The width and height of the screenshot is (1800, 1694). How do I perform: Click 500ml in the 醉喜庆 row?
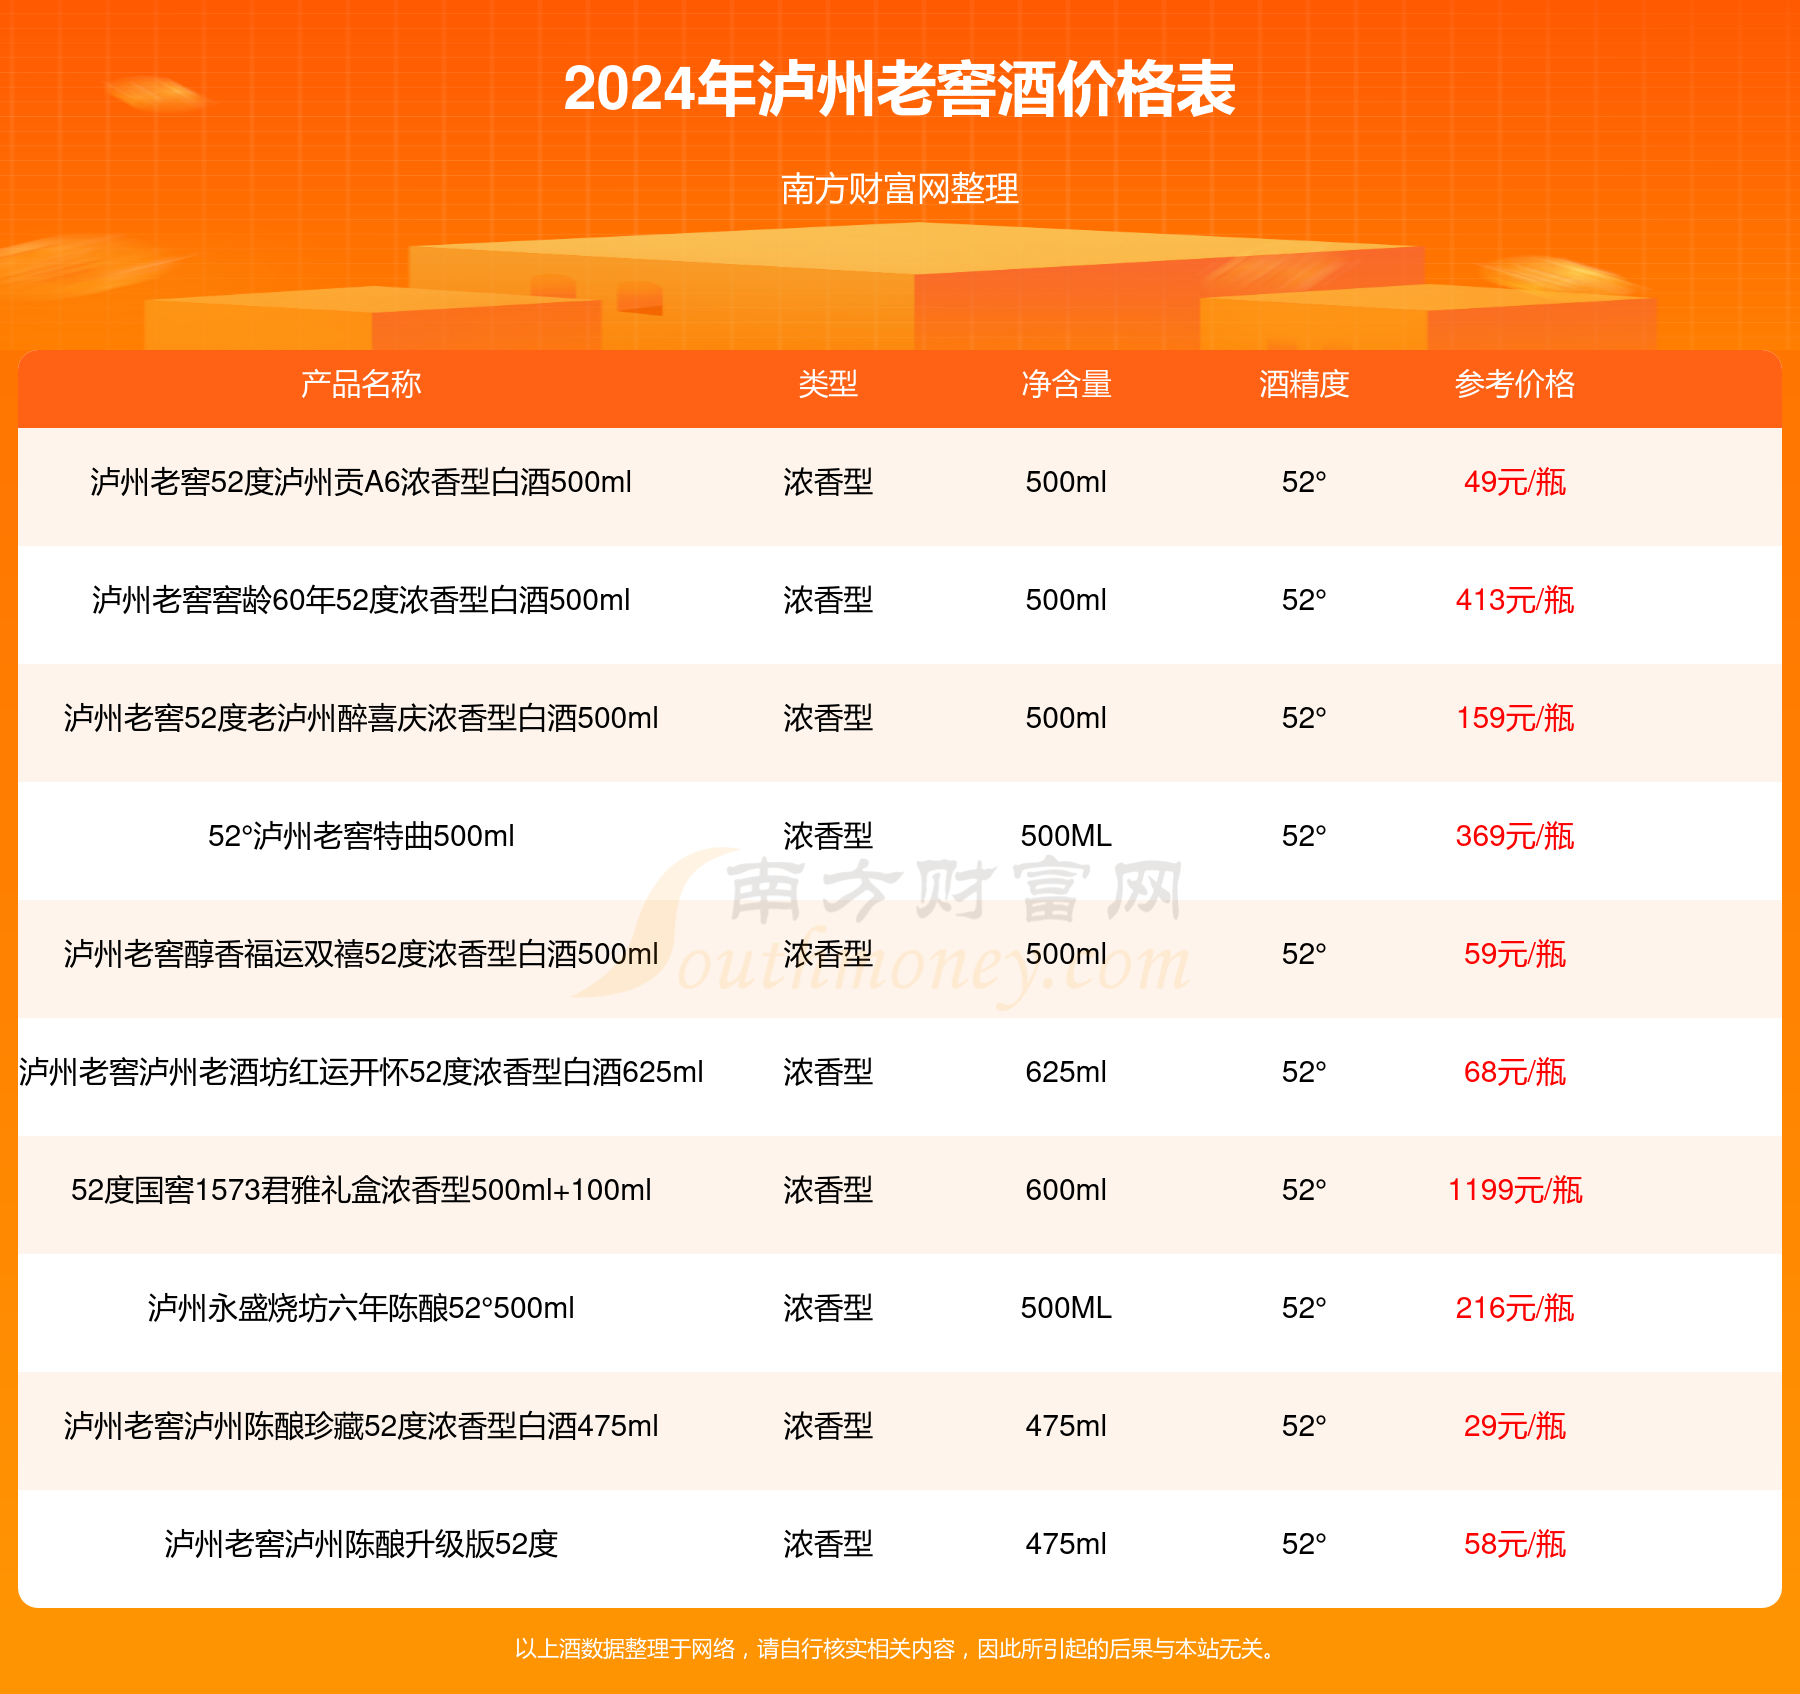pyautogui.click(x=1066, y=718)
